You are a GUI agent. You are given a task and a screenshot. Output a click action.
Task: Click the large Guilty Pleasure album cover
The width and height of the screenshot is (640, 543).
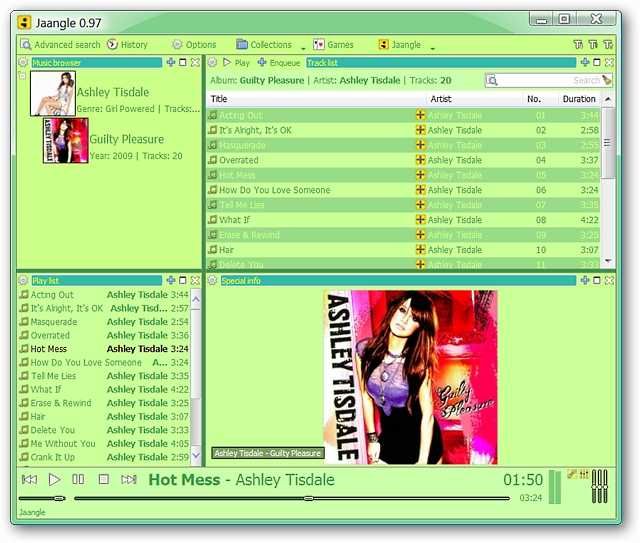[411, 377]
